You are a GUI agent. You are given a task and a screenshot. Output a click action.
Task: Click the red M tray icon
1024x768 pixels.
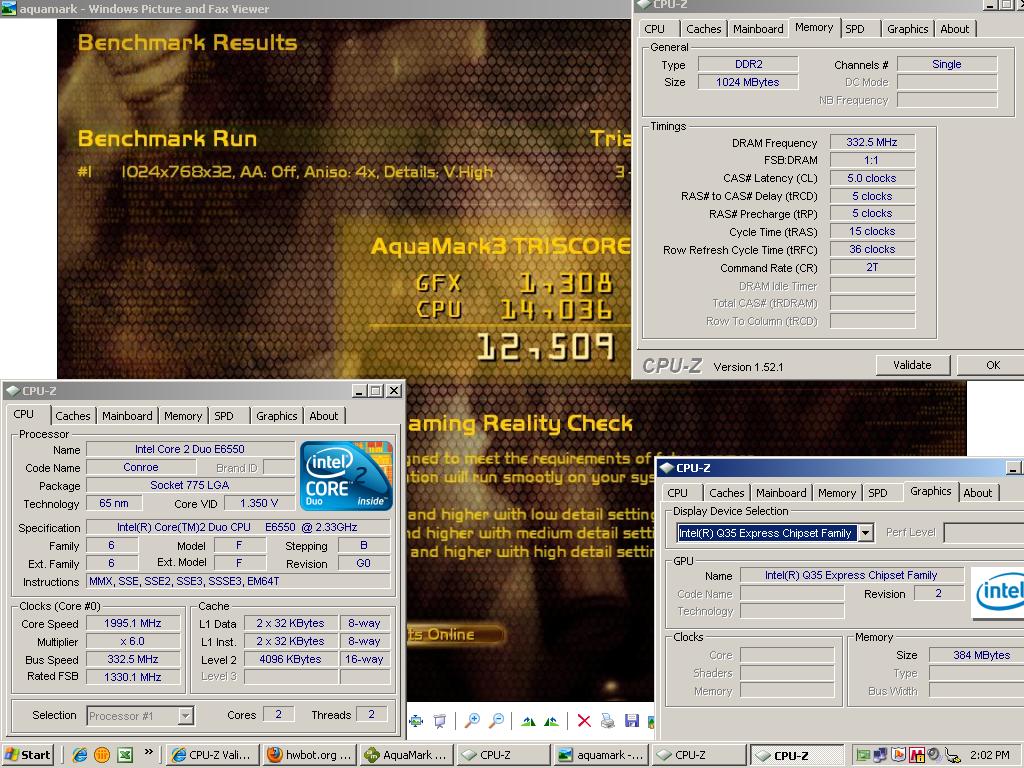[x=917, y=755]
